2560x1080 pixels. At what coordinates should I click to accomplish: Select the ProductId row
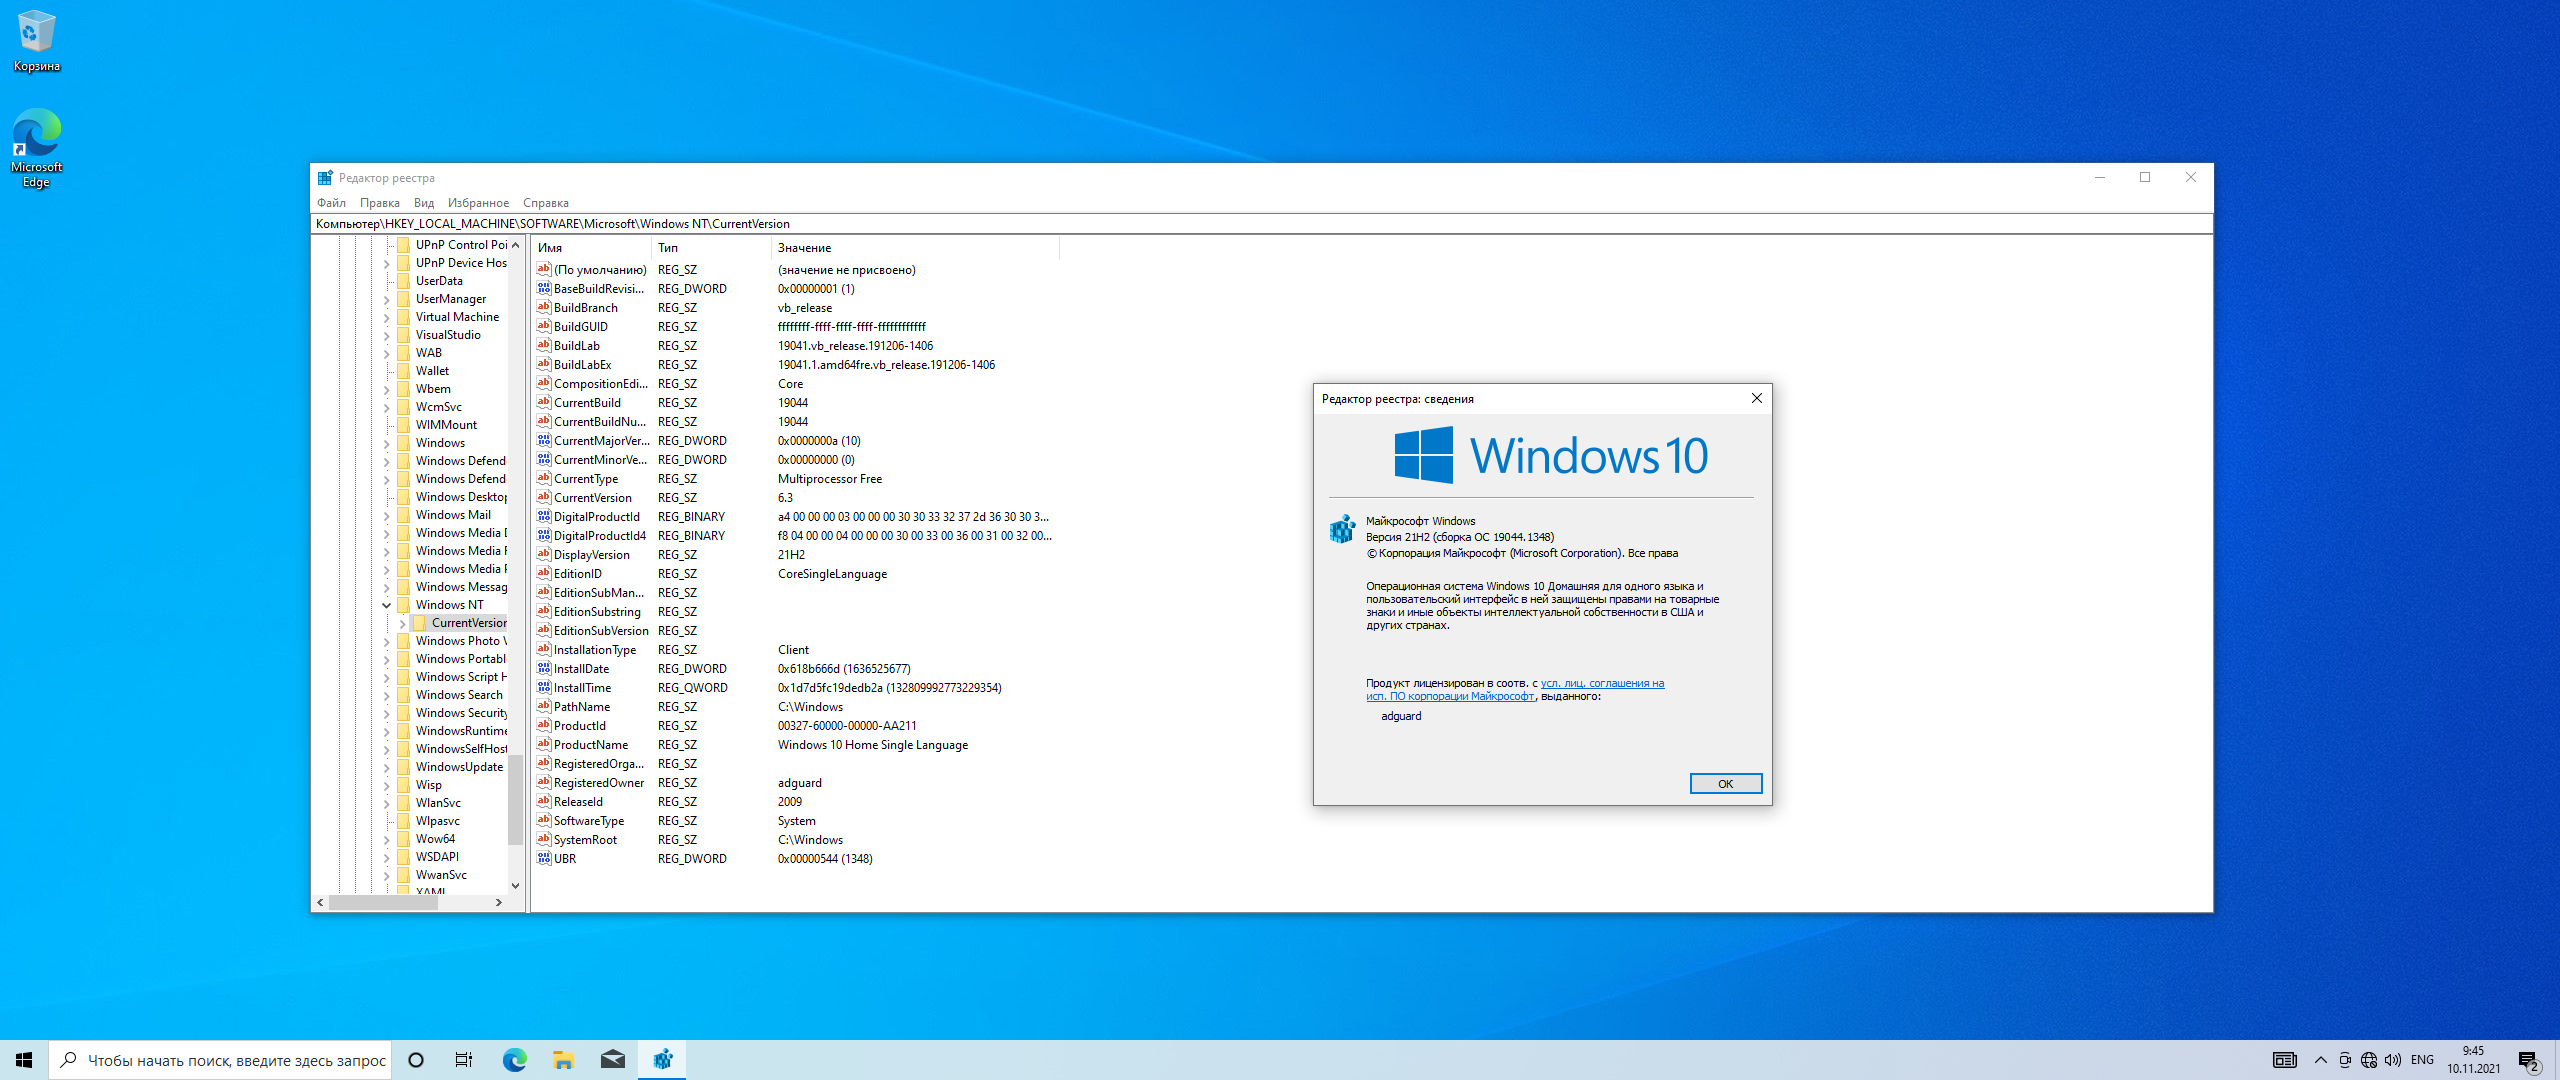click(795, 726)
